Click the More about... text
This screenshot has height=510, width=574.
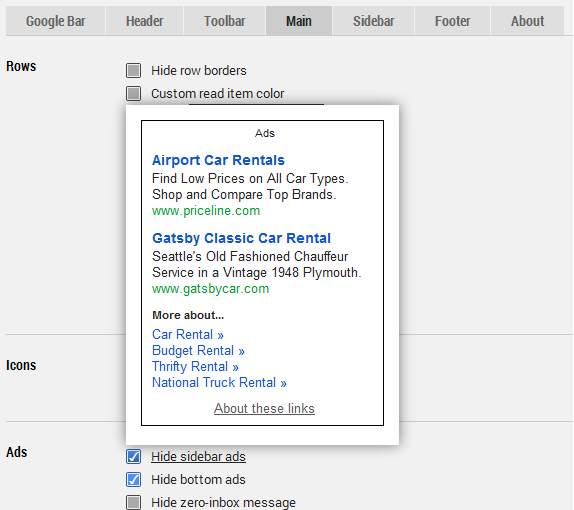[x=188, y=315]
